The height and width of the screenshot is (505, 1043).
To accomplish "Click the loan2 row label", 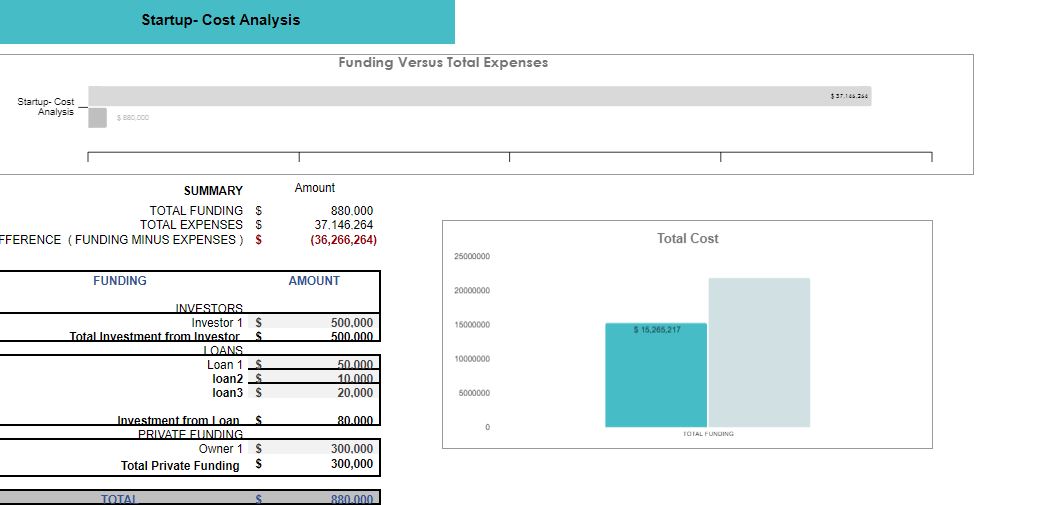I will point(227,379).
